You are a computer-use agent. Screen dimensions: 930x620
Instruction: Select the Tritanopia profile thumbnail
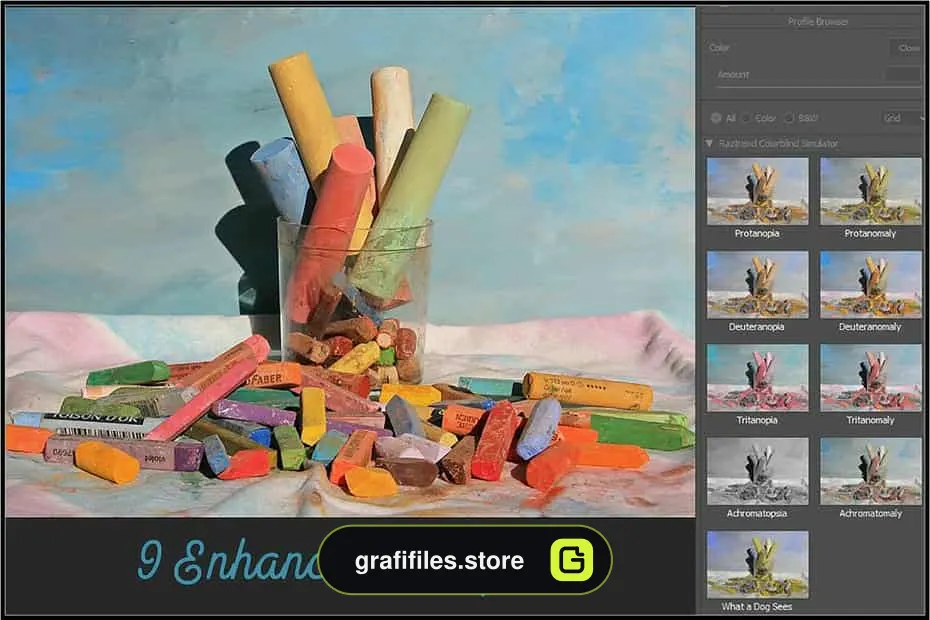(x=757, y=377)
